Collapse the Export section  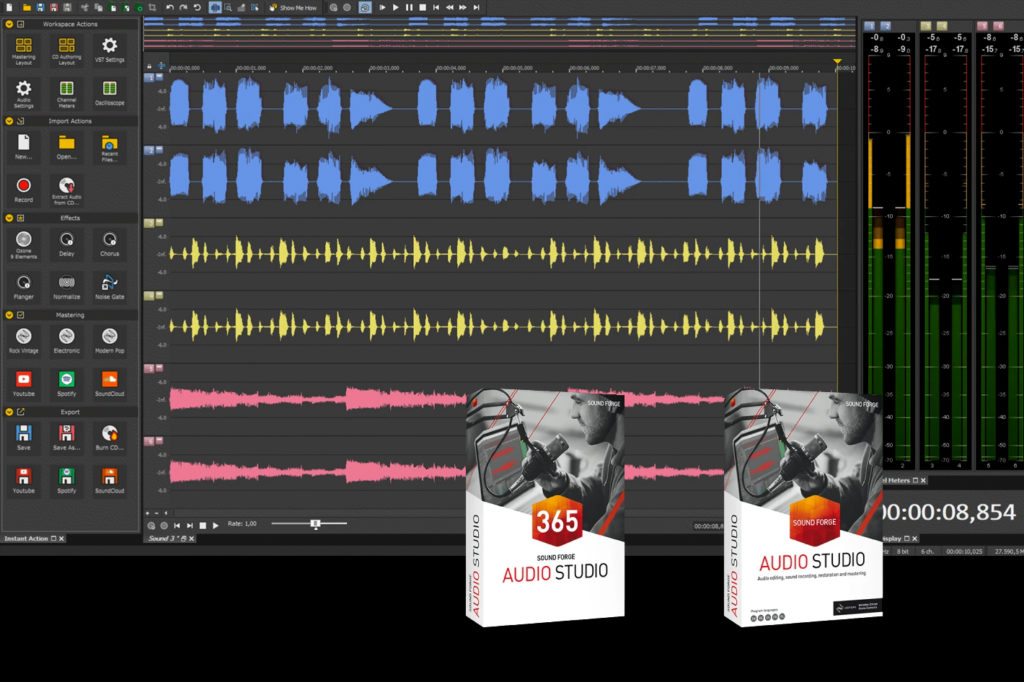9,412
